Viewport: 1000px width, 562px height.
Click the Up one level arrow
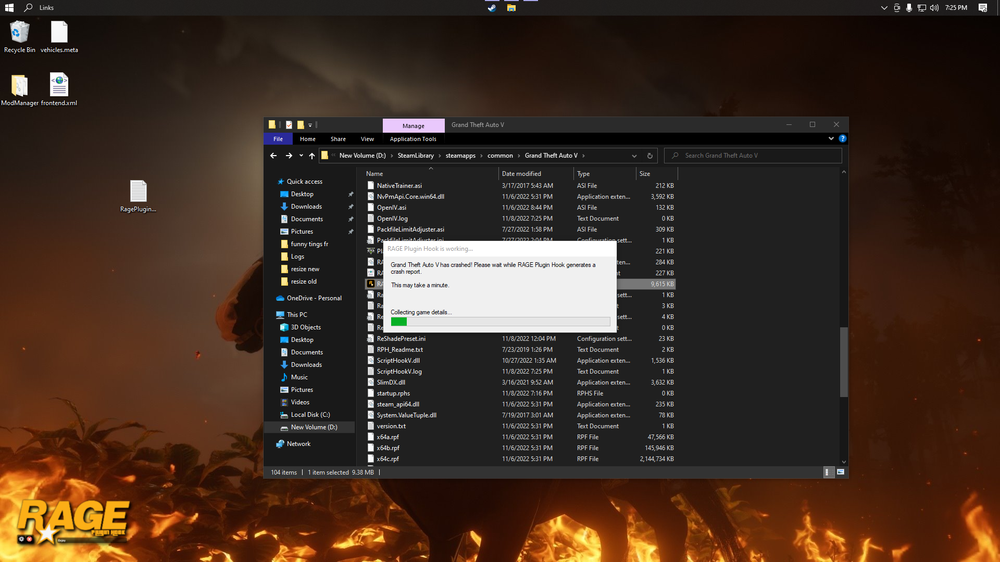312,156
